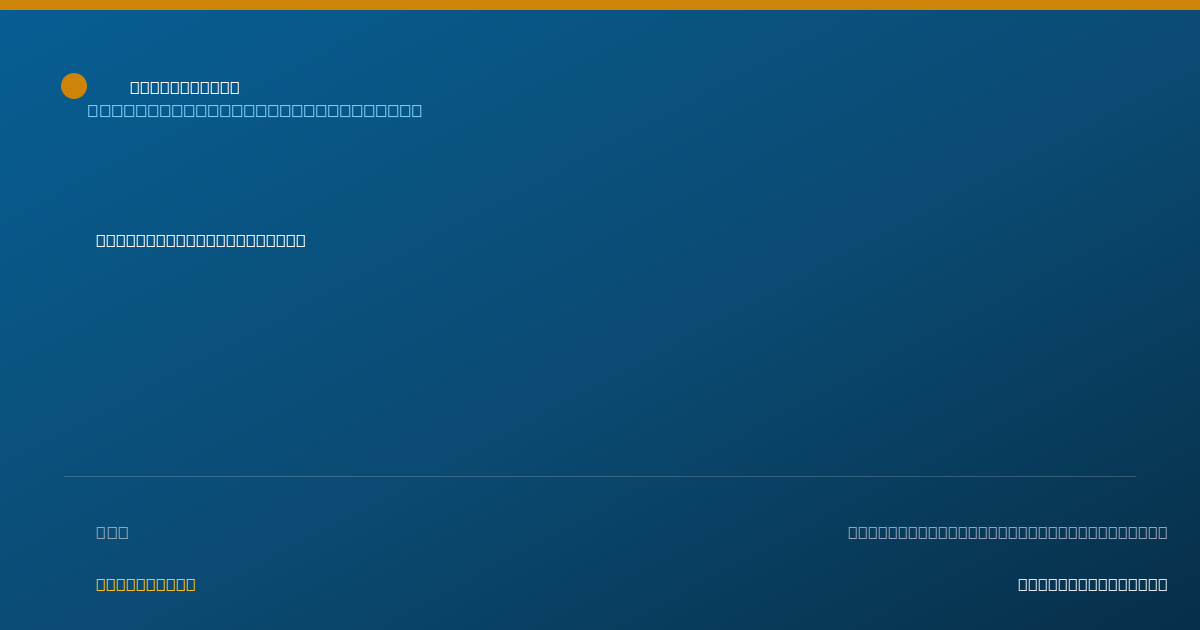Pick the white body text line on the left
Viewport: 1200px width, 630px height.
click(201, 240)
